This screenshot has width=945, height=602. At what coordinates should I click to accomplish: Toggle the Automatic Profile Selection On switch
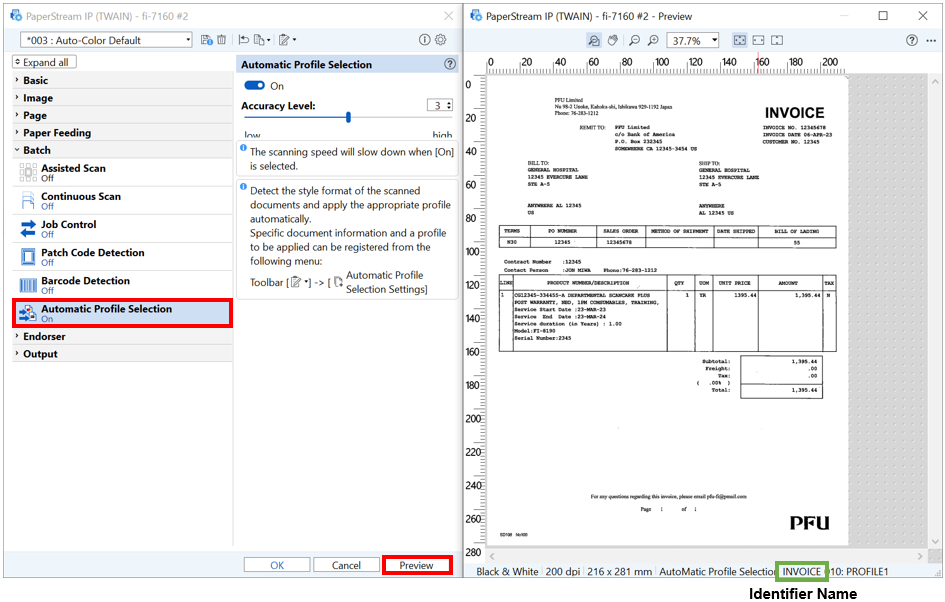(x=254, y=86)
